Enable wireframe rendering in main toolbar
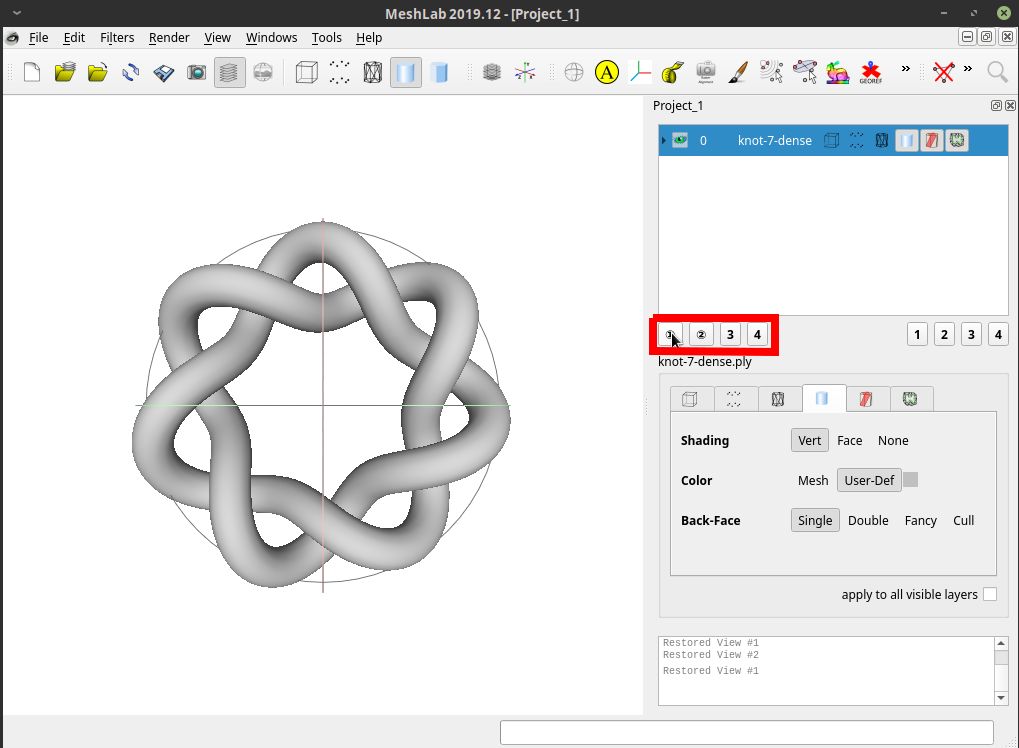 point(372,72)
